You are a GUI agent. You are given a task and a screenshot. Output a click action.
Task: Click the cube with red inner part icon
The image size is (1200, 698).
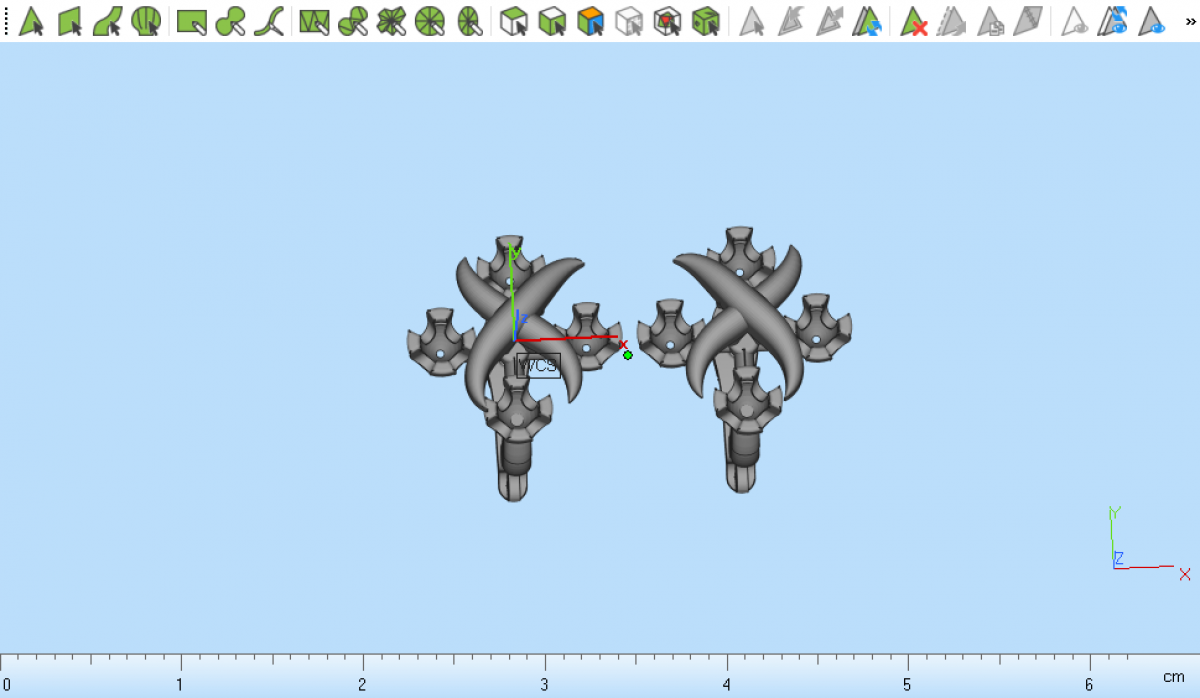tap(667, 20)
